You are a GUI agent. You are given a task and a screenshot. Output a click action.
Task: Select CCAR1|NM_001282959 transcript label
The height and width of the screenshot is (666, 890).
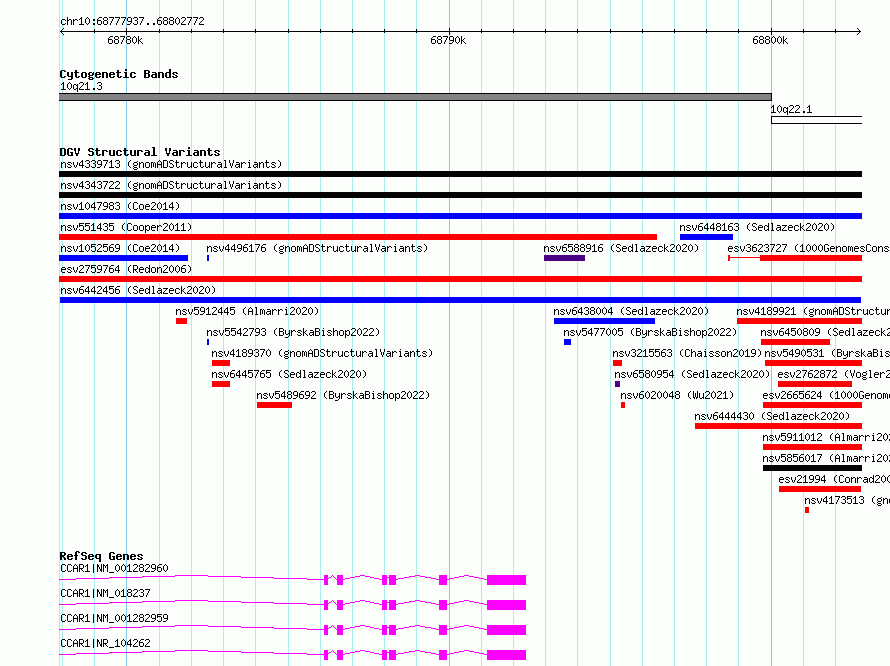click(x=114, y=618)
